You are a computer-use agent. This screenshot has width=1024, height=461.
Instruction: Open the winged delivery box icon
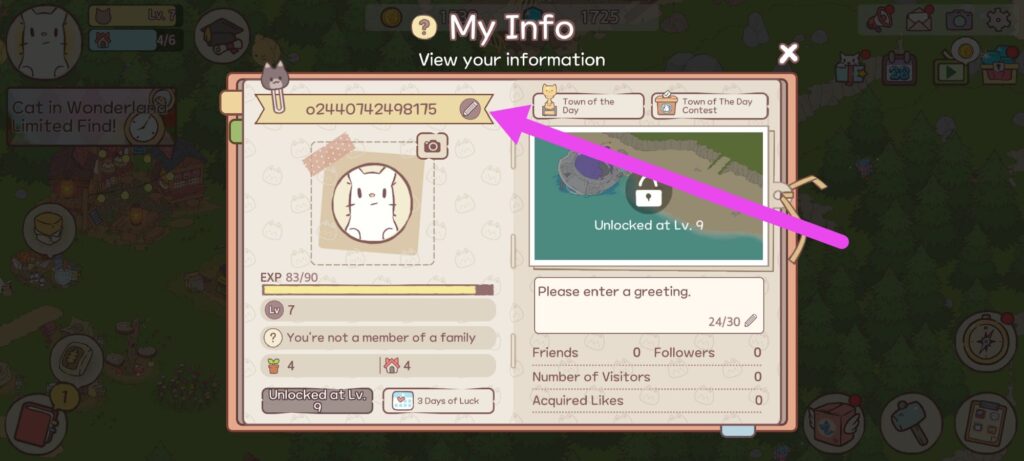(x=834, y=423)
